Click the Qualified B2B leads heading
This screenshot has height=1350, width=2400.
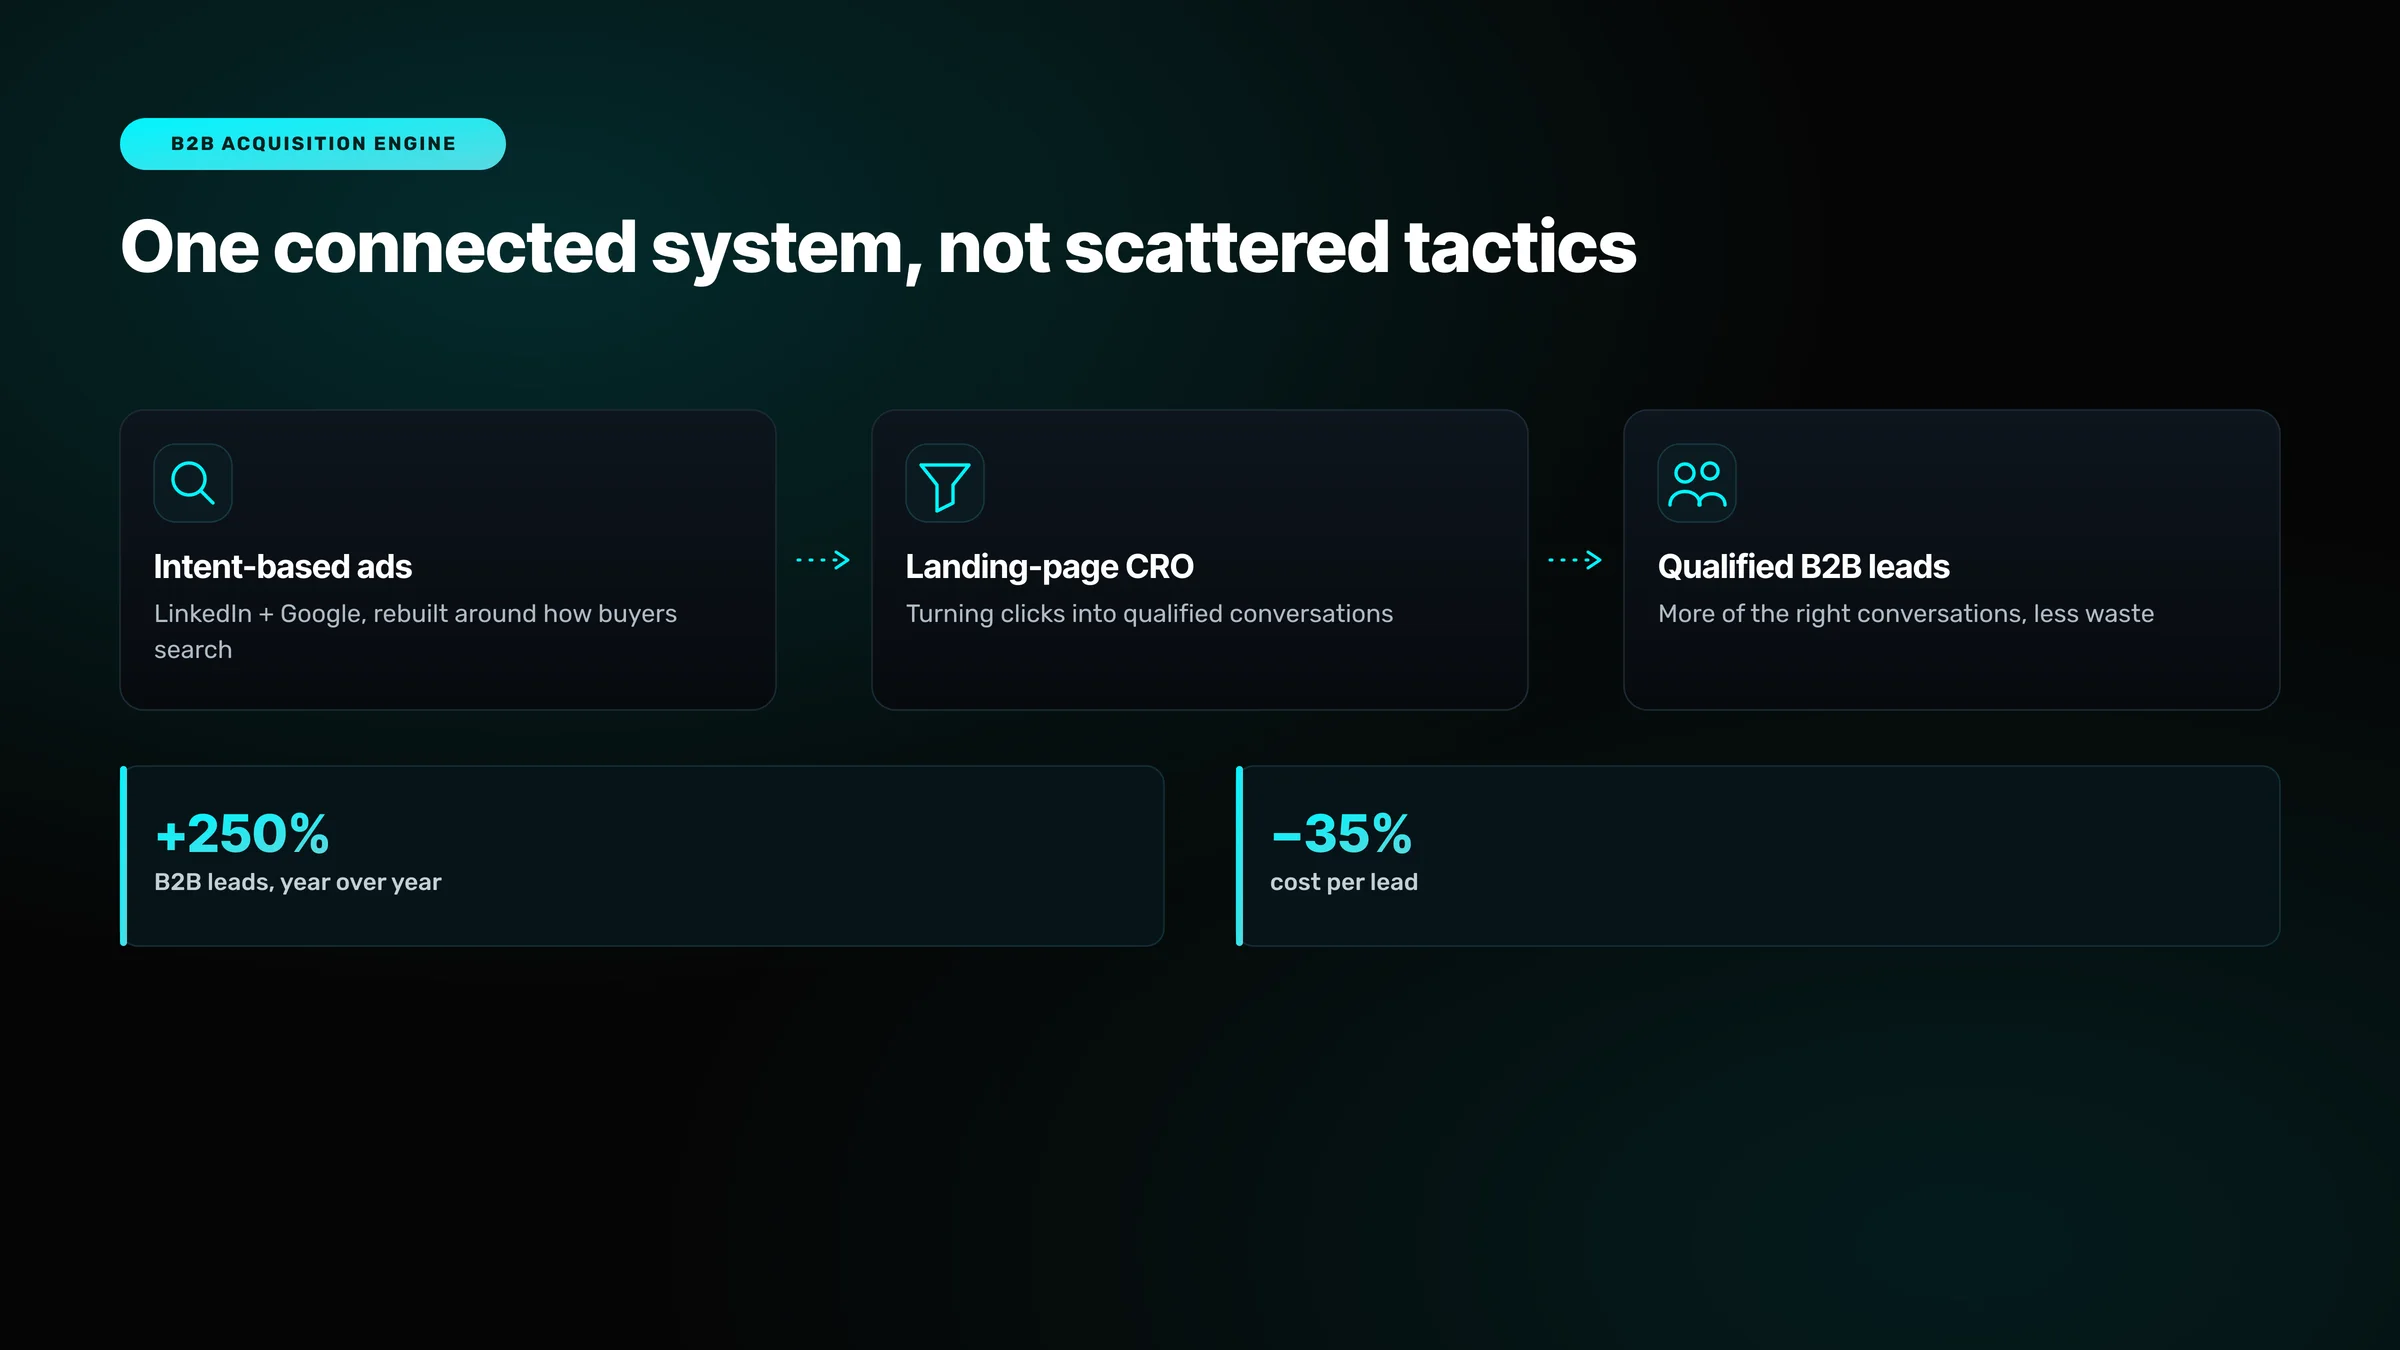click(x=1804, y=567)
